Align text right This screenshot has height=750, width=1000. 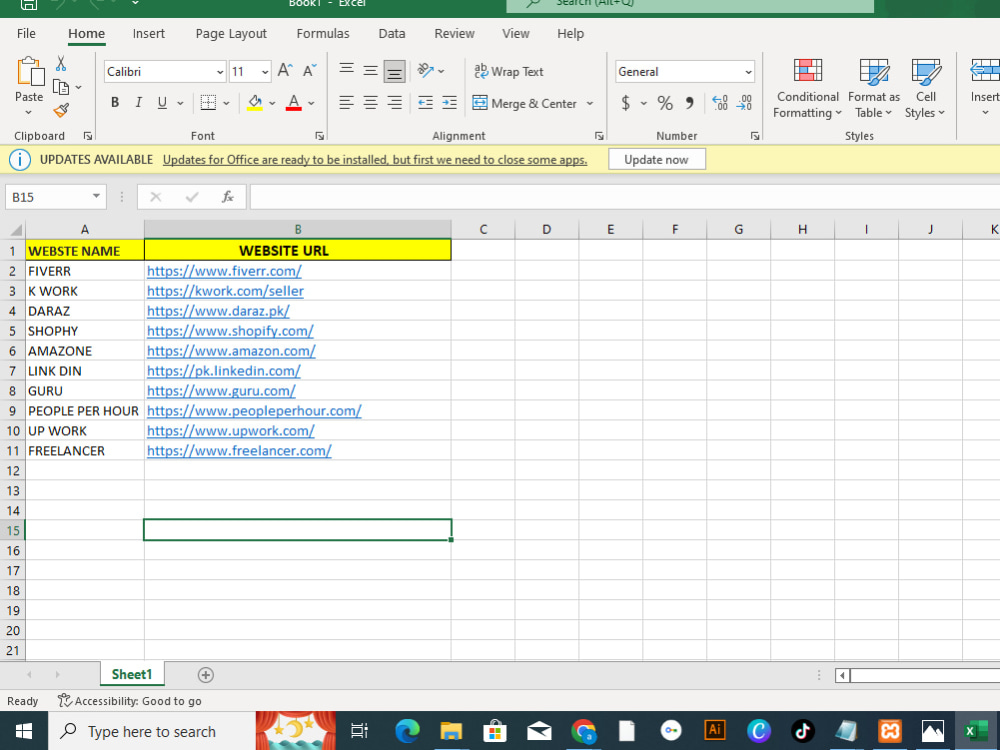(x=394, y=103)
